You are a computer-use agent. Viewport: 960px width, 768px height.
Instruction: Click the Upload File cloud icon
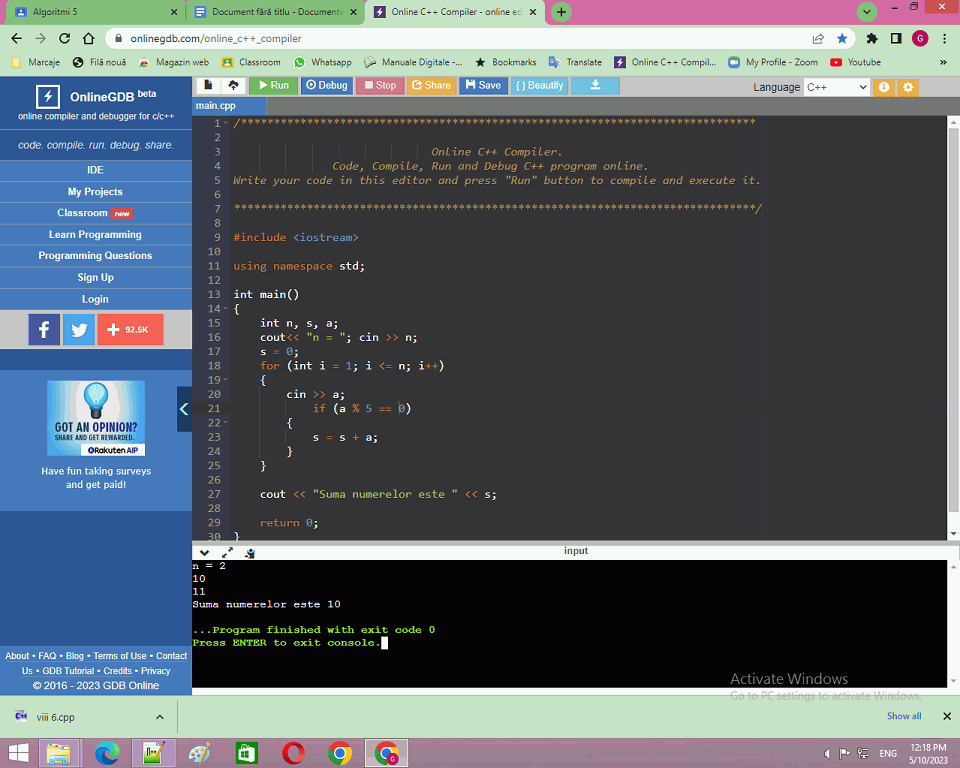233,86
